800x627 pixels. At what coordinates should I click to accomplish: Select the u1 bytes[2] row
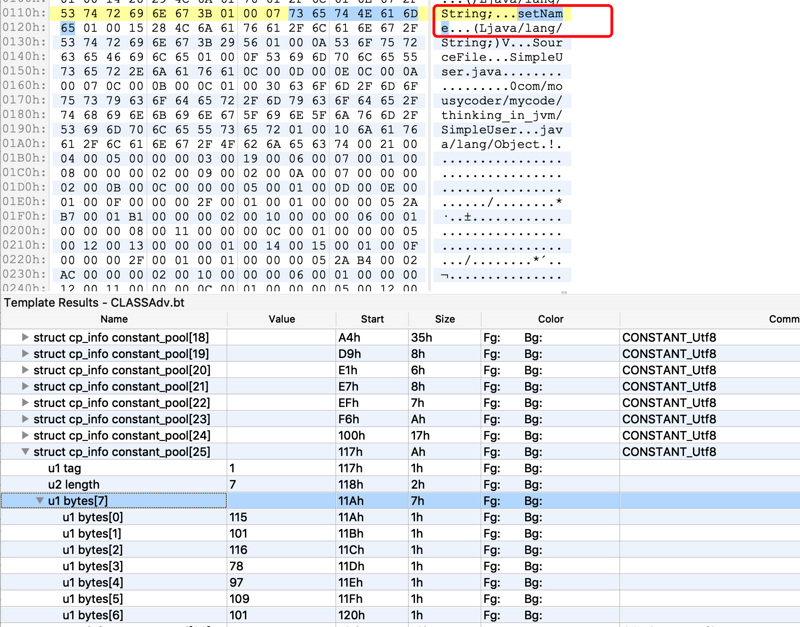[x=400, y=549]
